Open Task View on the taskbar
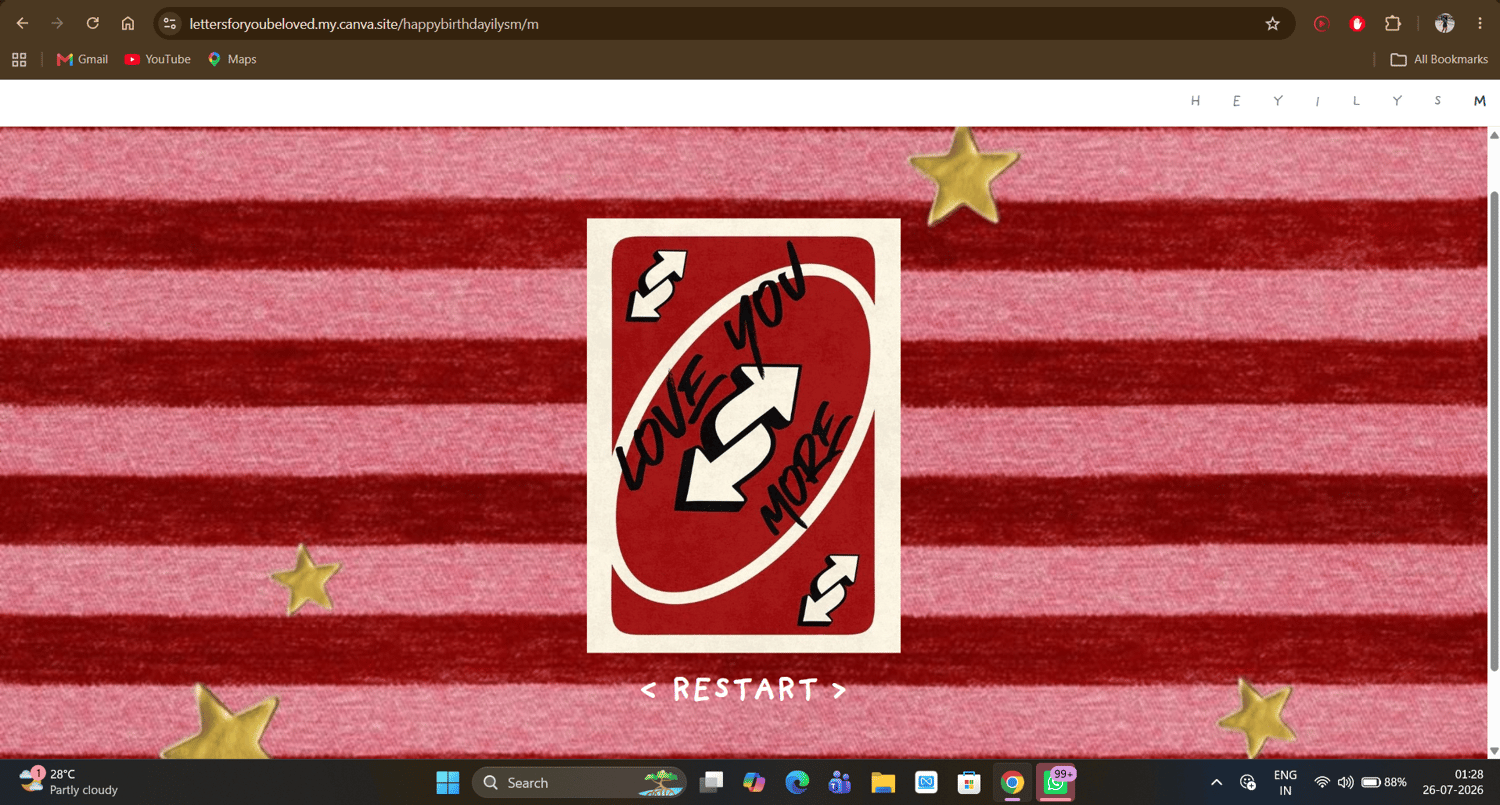This screenshot has height=805, width=1500. tap(711, 782)
